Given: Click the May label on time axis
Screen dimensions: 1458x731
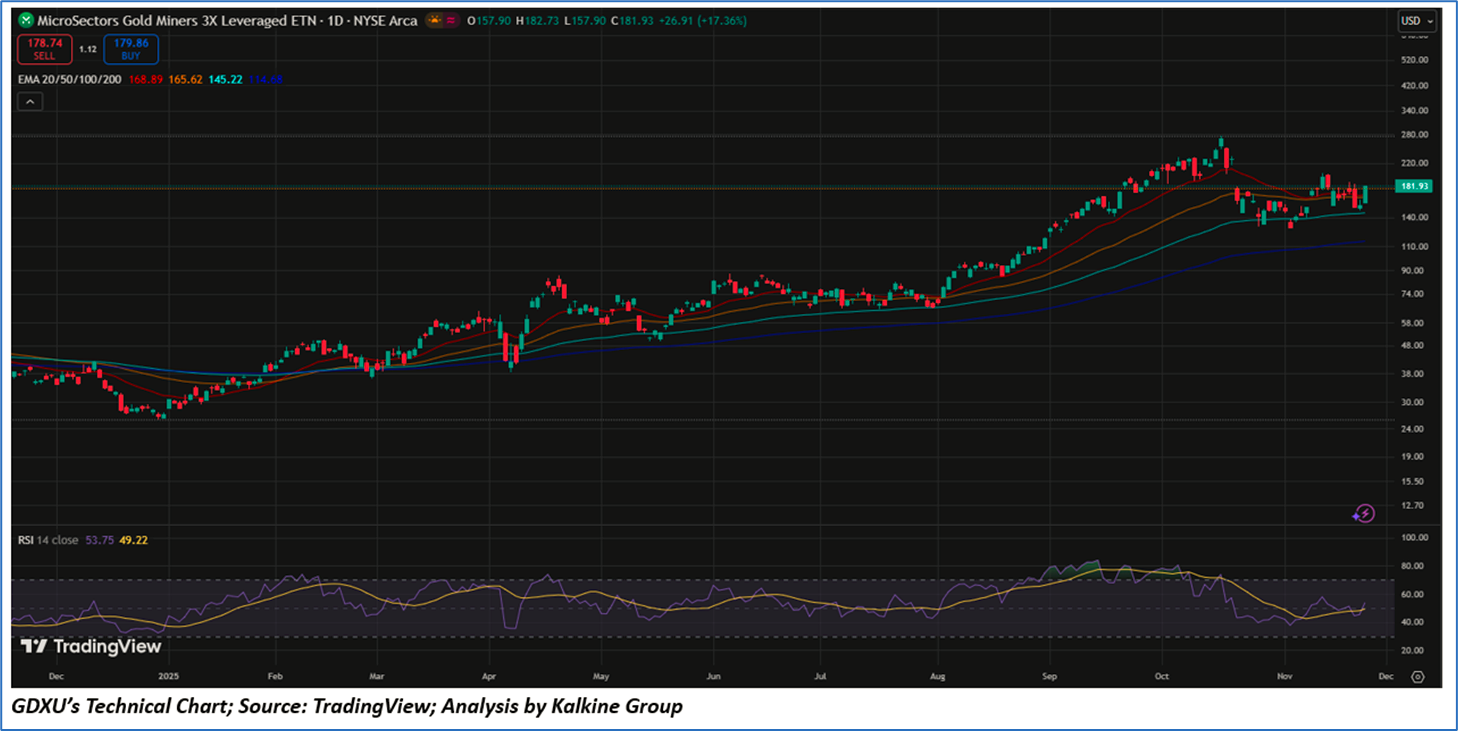Looking at the screenshot, I should (x=601, y=677).
